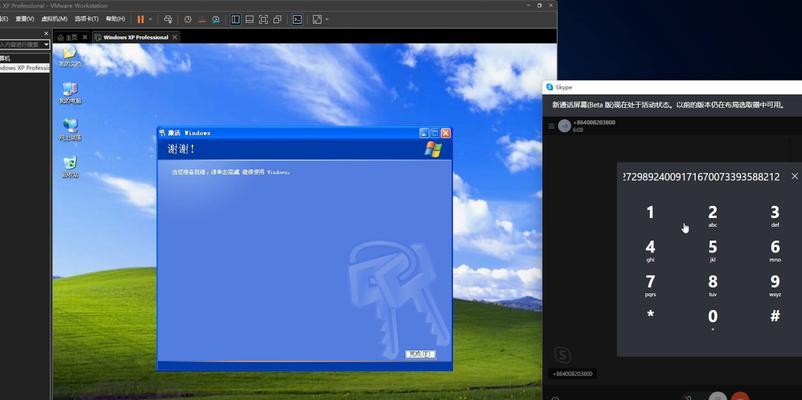Image resolution: width=802 pixels, height=400 pixels.
Task: Revert to snapshot using the orange toolbar icon
Action: tap(202, 19)
